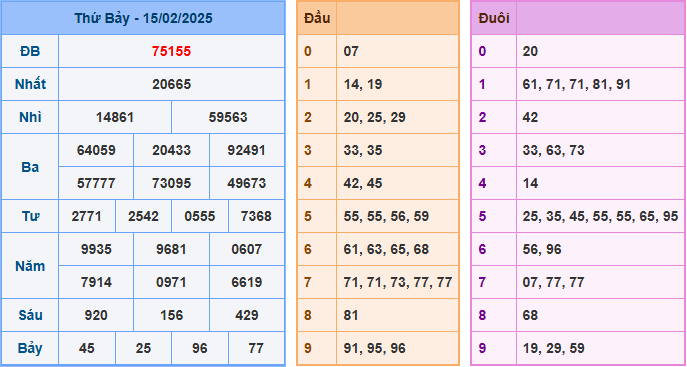
Task: Click fifth prize number 9681
Action: pyautogui.click(x=171, y=249)
